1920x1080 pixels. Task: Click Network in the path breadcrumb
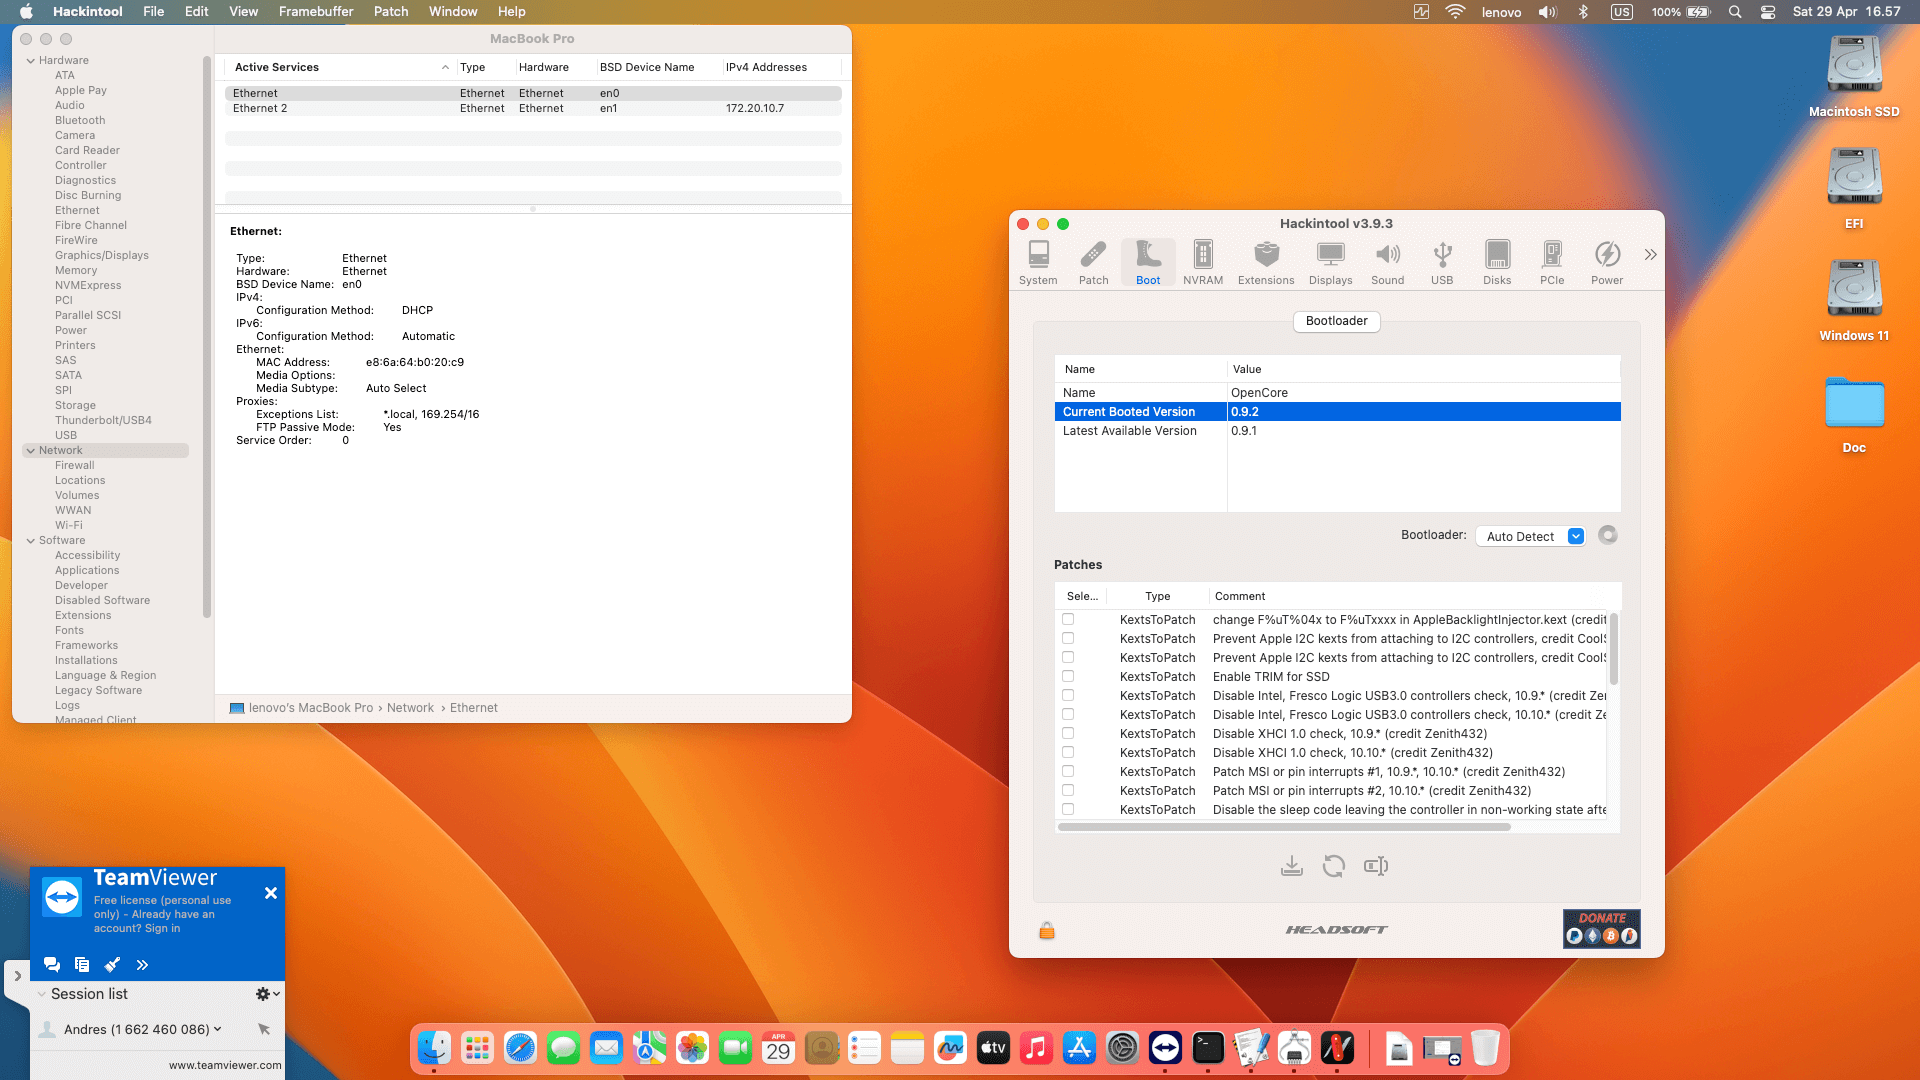click(410, 708)
